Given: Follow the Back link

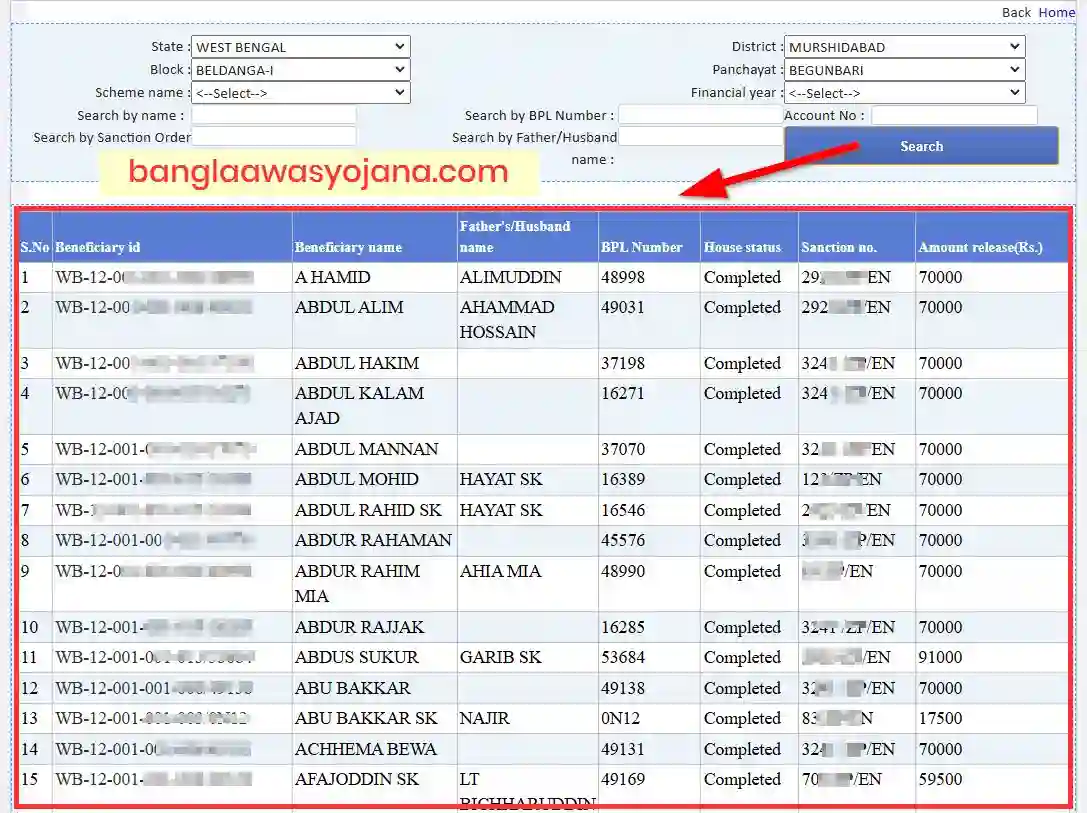Looking at the screenshot, I should [1016, 12].
